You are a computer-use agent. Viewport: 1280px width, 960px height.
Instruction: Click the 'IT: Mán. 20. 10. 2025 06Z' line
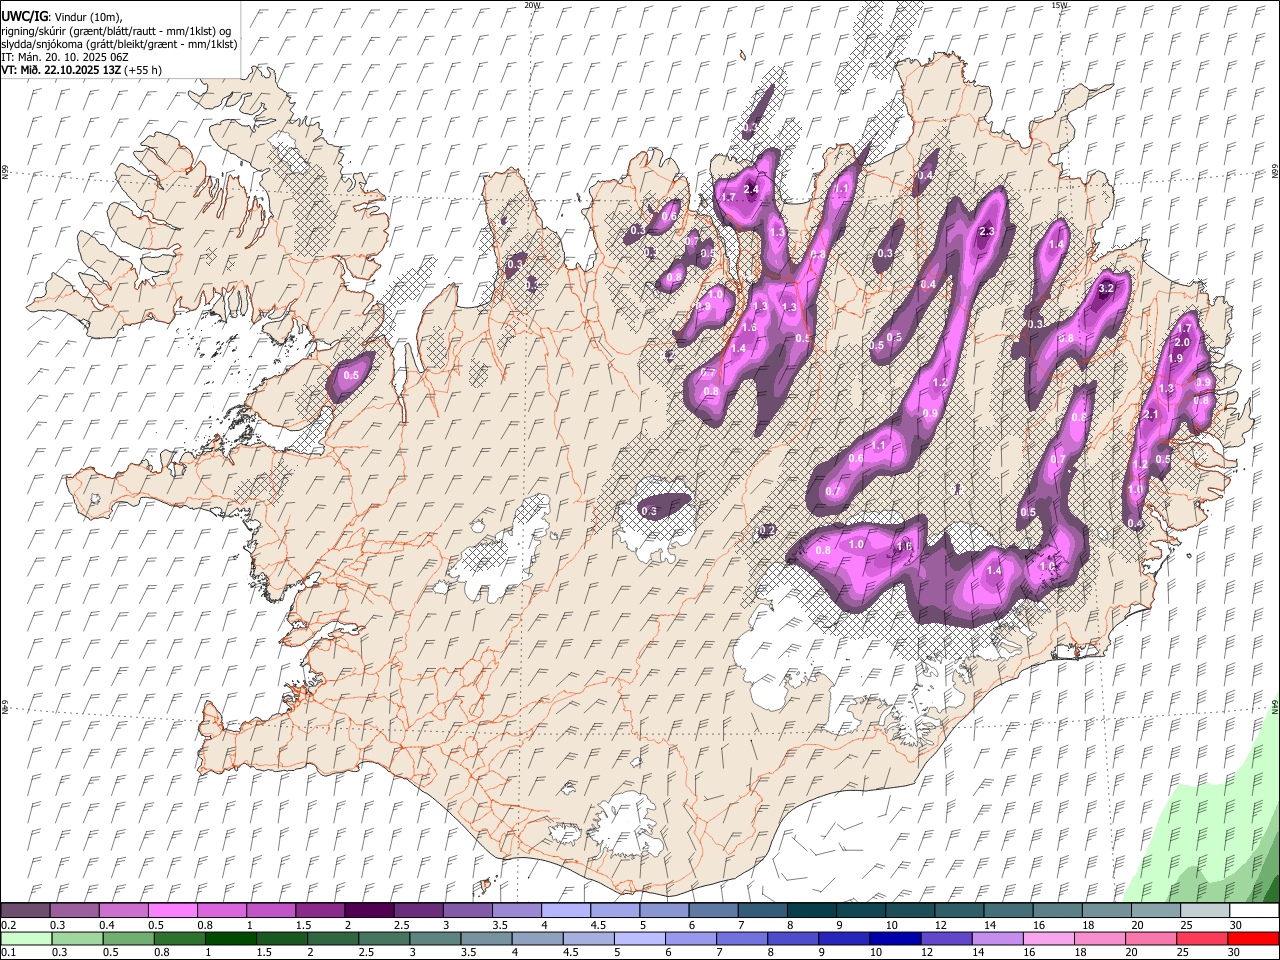click(65, 57)
